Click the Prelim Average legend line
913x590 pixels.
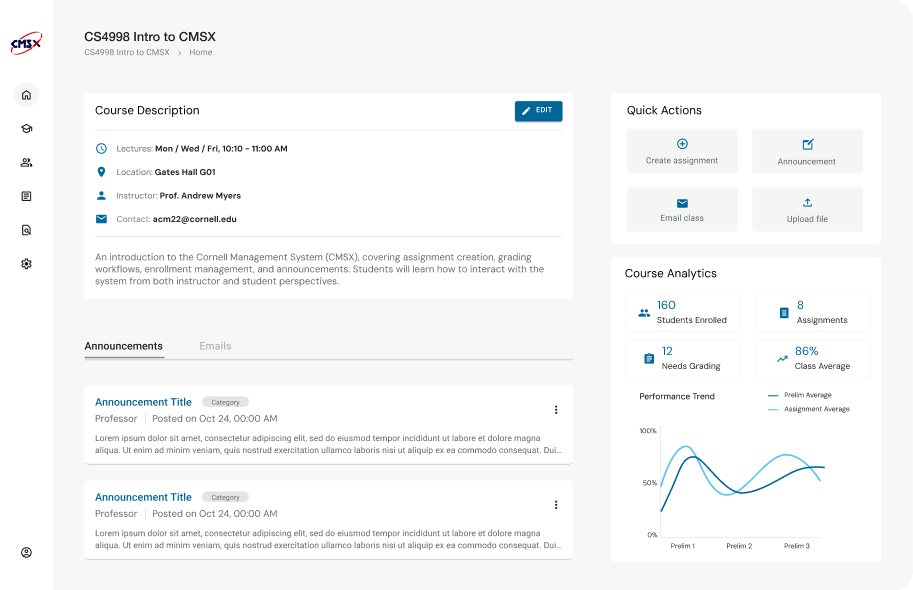click(x=773, y=395)
